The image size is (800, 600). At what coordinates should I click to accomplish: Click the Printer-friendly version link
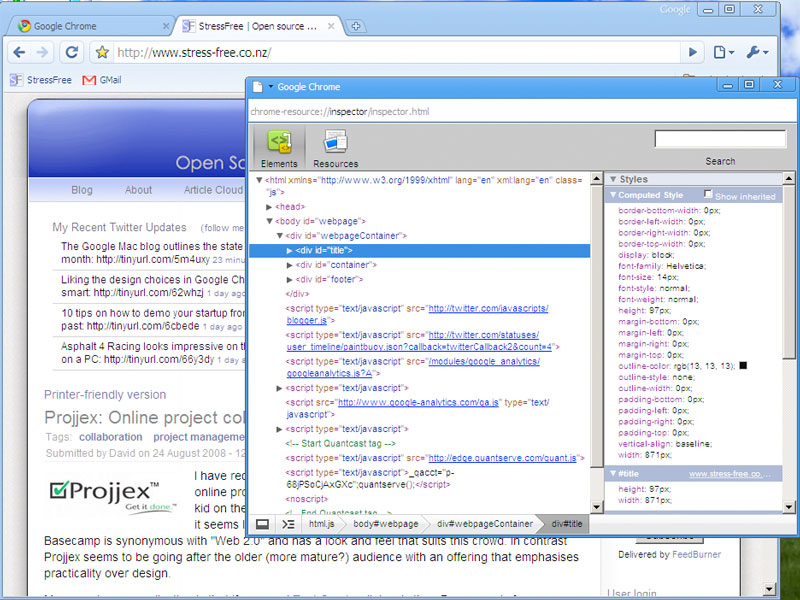[105, 394]
